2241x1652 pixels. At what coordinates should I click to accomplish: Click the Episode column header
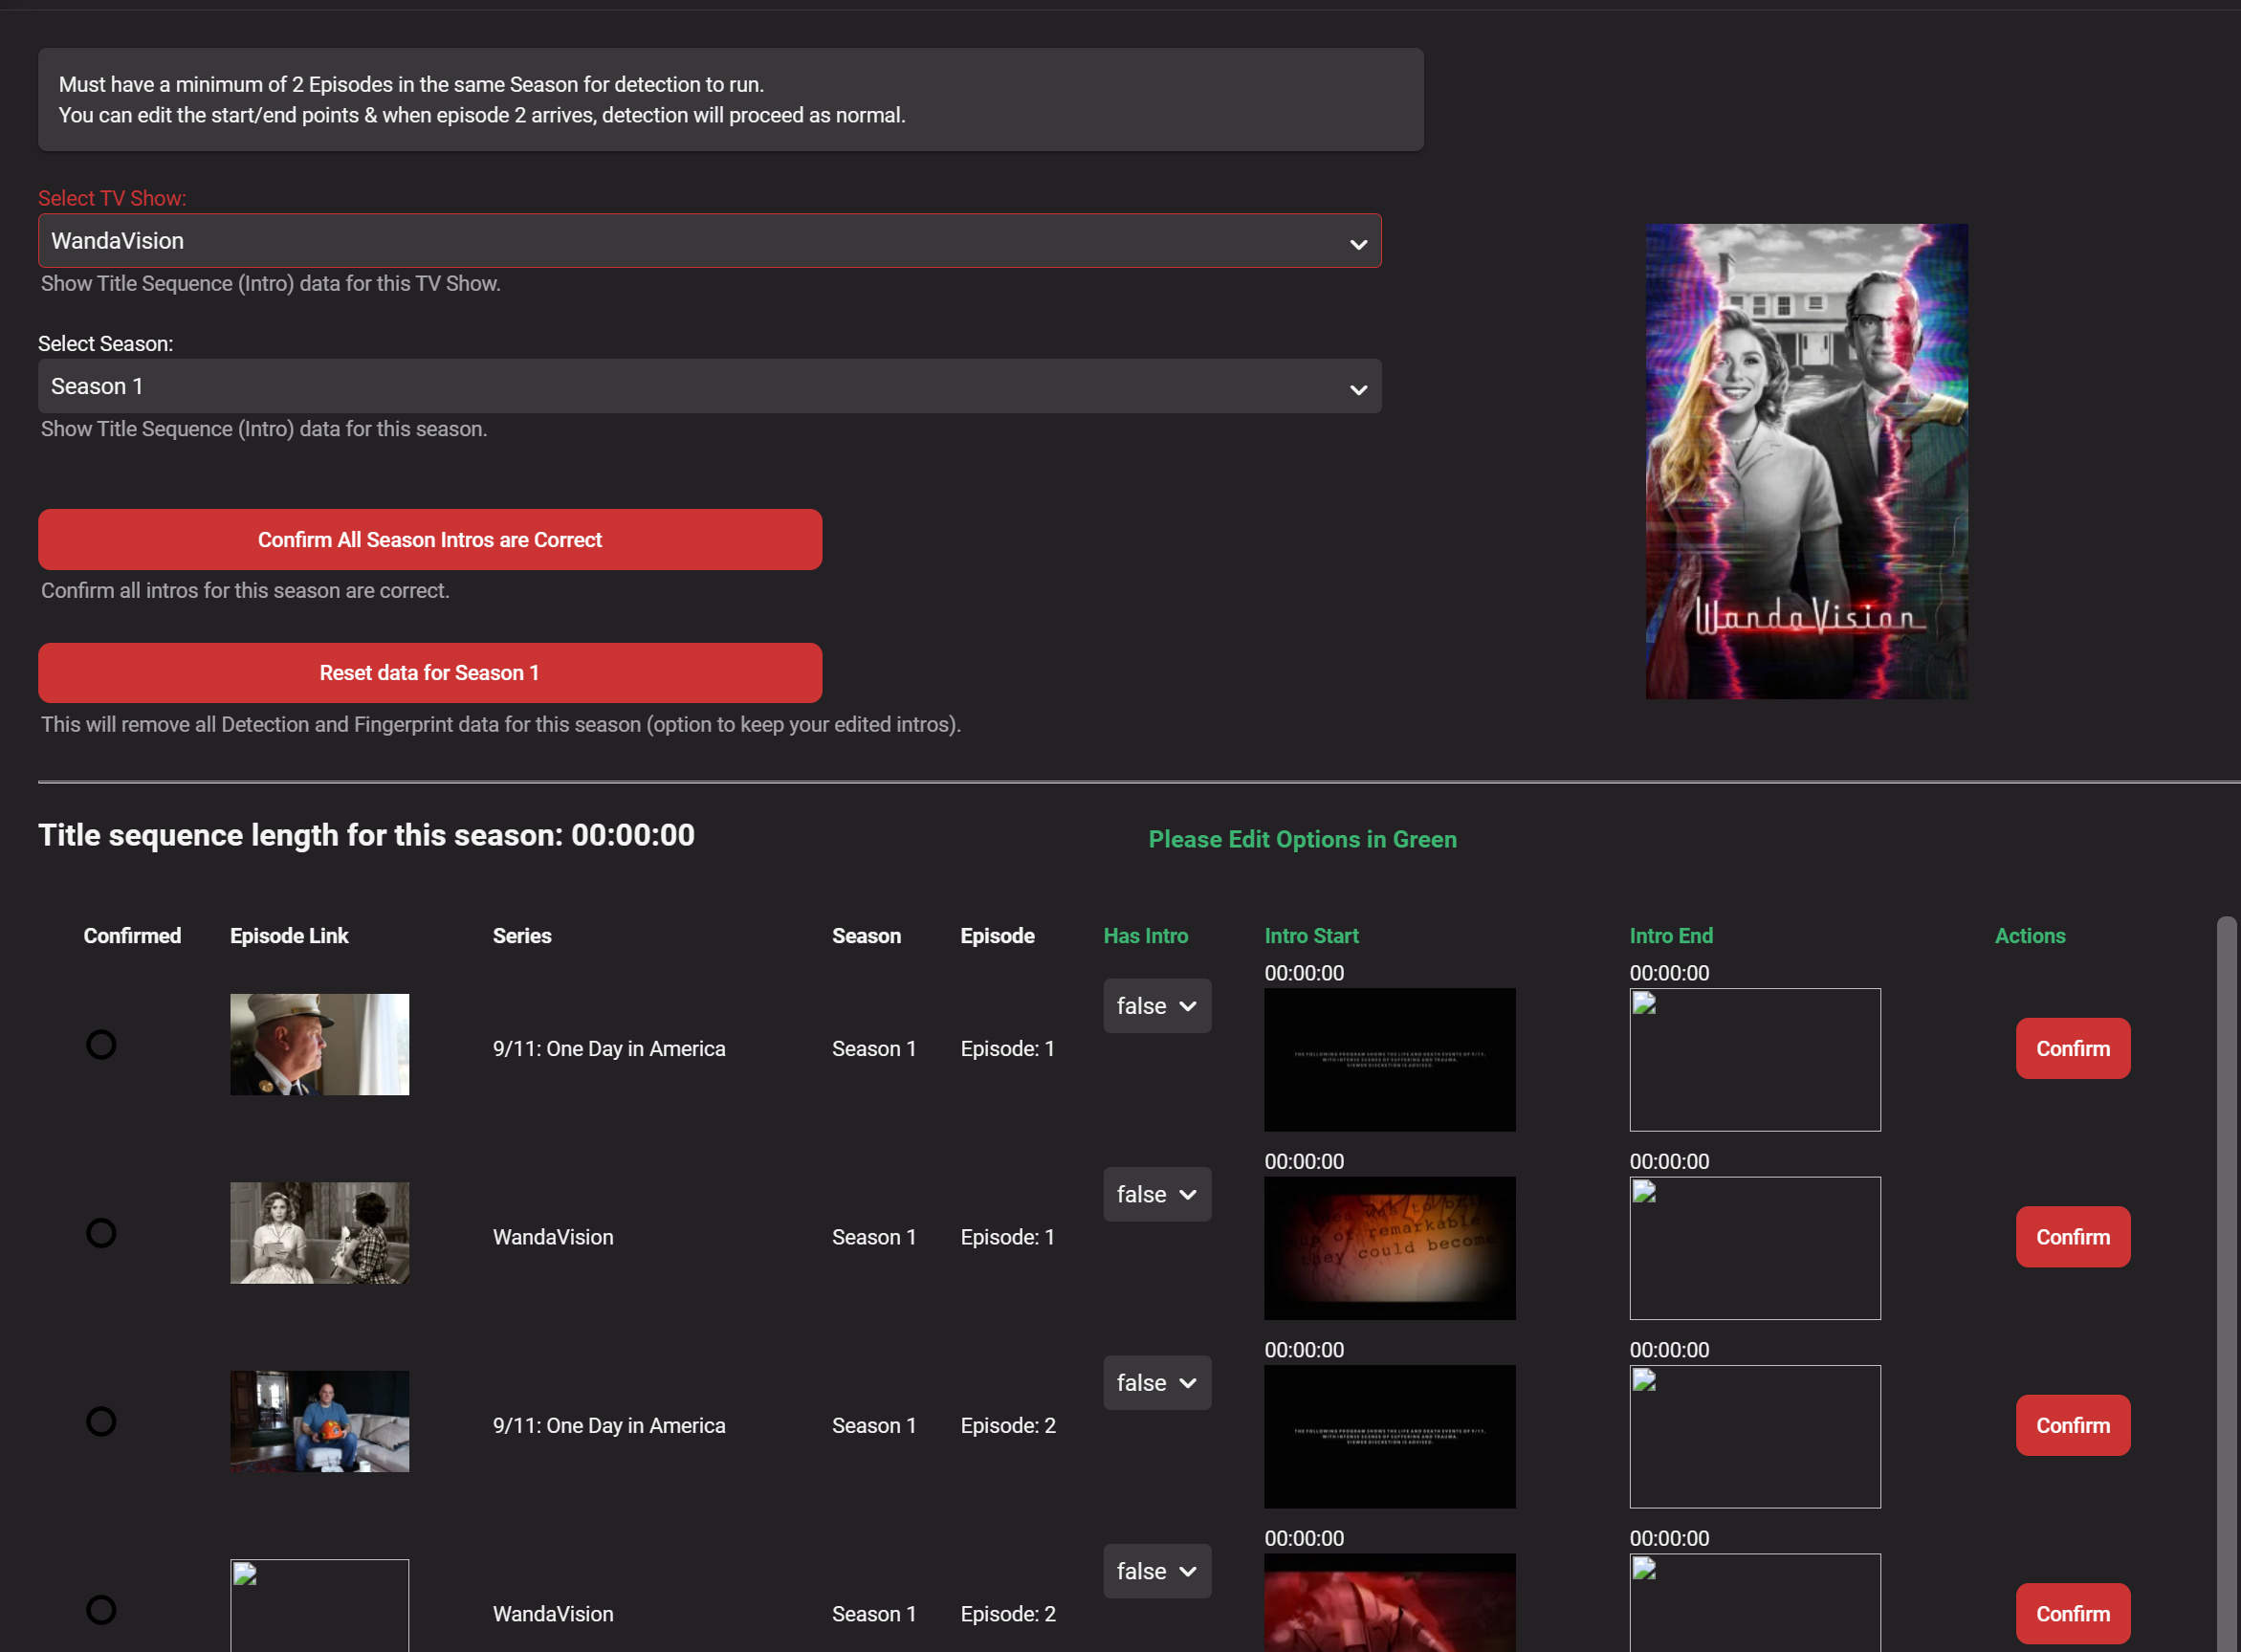click(x=997, y=936)
